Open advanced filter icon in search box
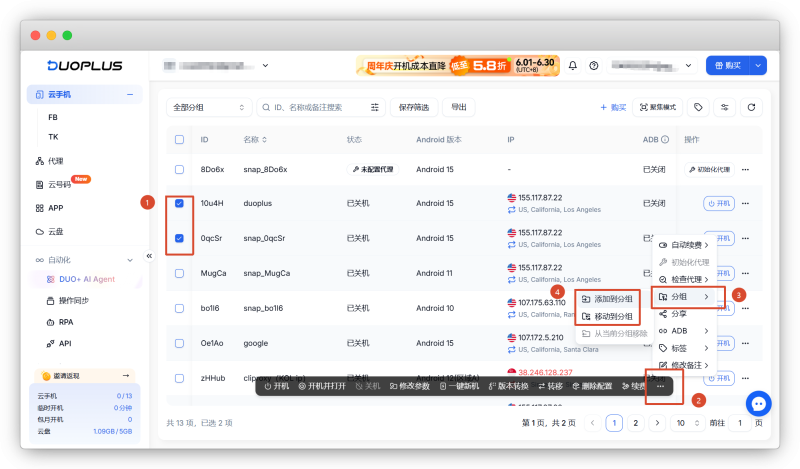 pyautogui.click(x=374, y=107)
